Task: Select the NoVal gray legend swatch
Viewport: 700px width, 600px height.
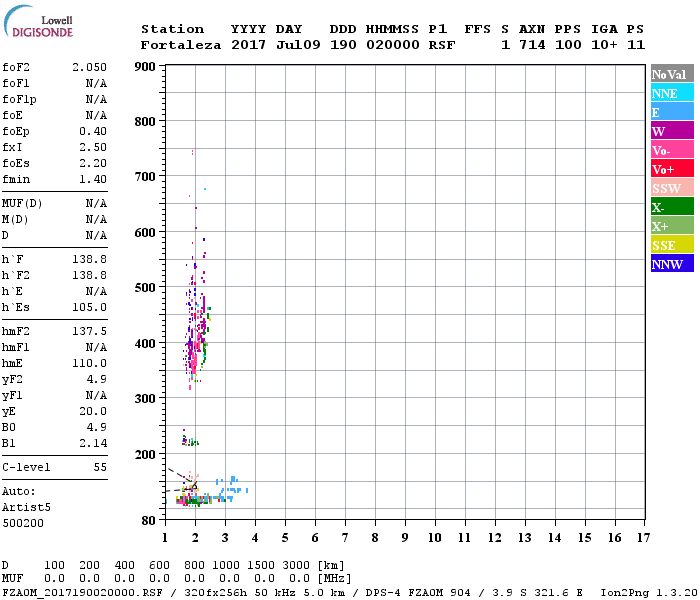Action: [x=672, y=74]
